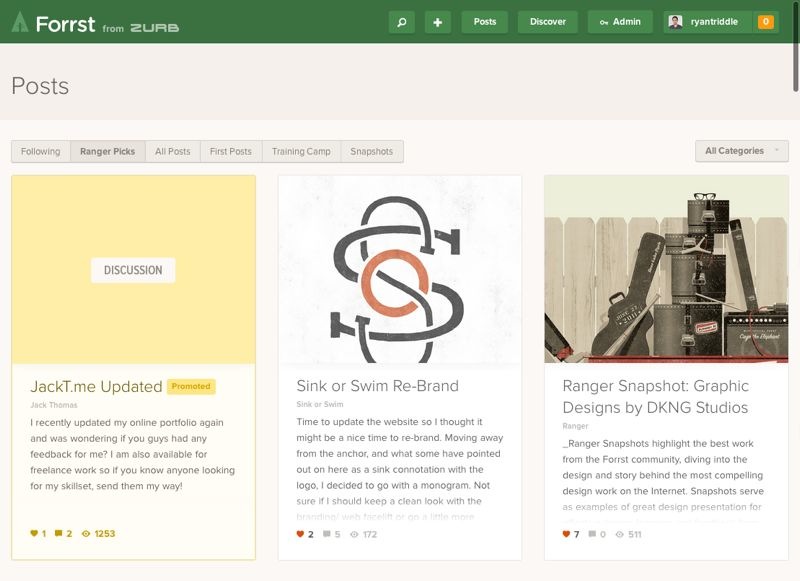Switch to the All Posts tab

(172, 151)
